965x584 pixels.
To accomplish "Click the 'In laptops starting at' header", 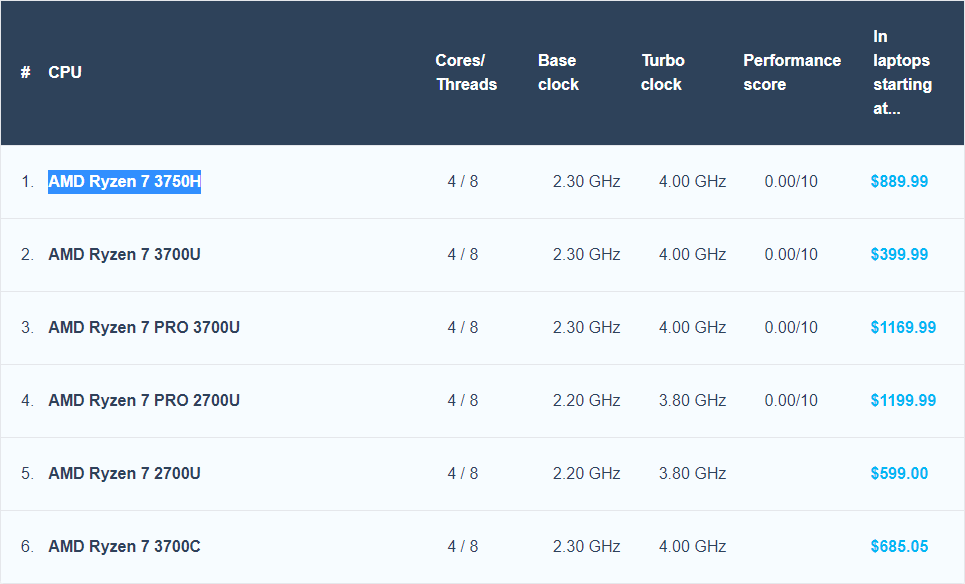I will (x=902, y=72).
